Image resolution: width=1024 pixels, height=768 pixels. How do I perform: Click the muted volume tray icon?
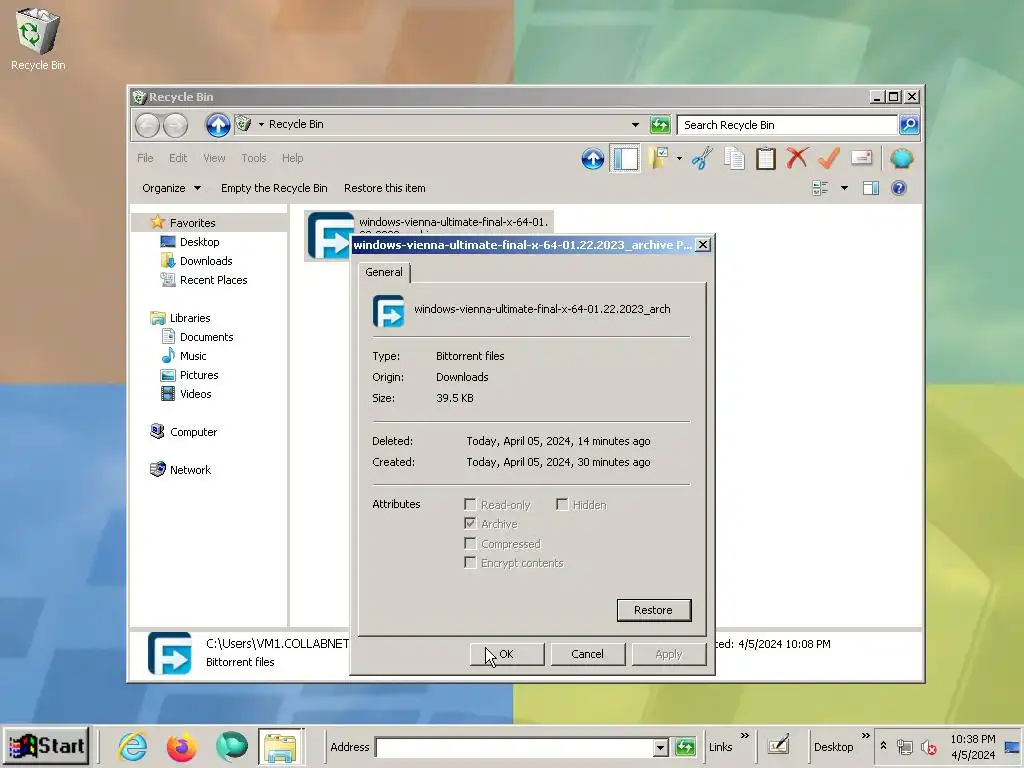[x=928, y=746]
